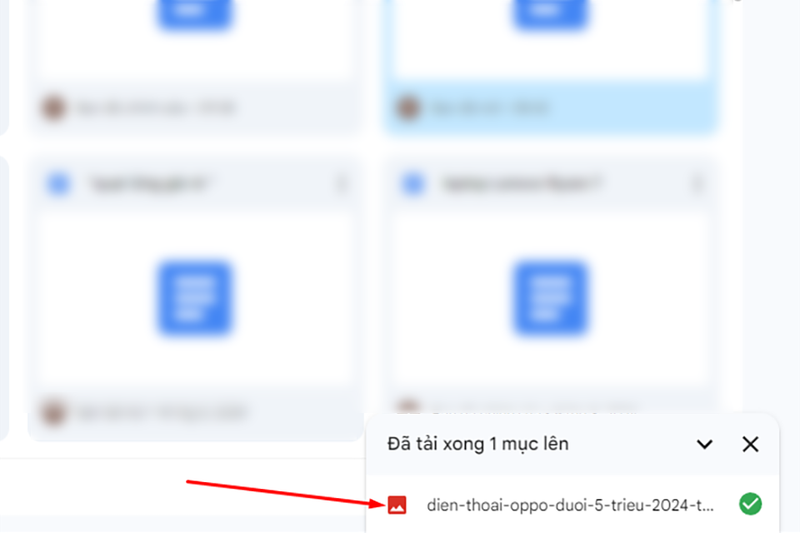Click the green upload-complete checkmark
Viewport: 800px width, 533px height.
750,504
